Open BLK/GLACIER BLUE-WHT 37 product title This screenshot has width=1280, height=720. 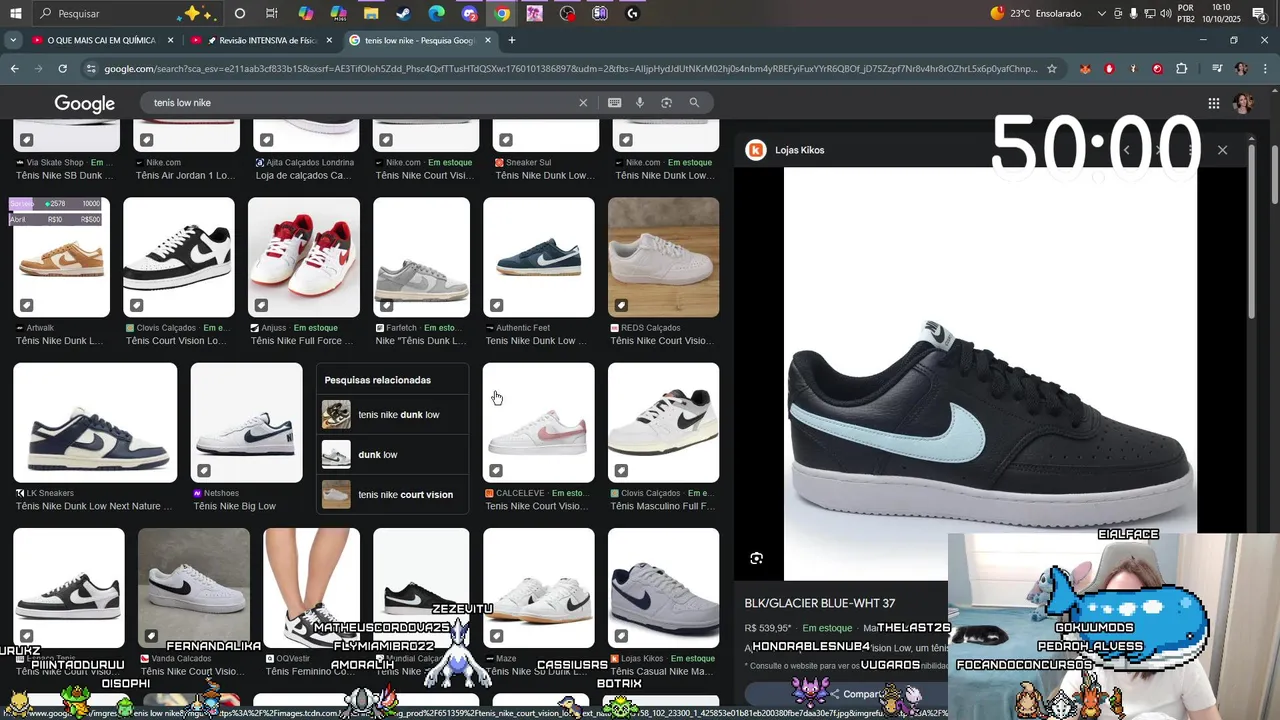[820, 603]
